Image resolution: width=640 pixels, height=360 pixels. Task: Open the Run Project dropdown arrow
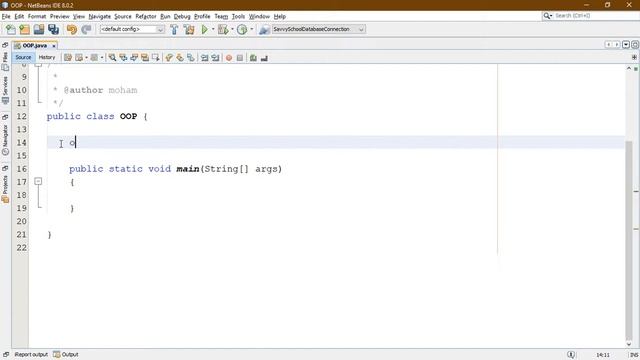[x=213, y=29]
